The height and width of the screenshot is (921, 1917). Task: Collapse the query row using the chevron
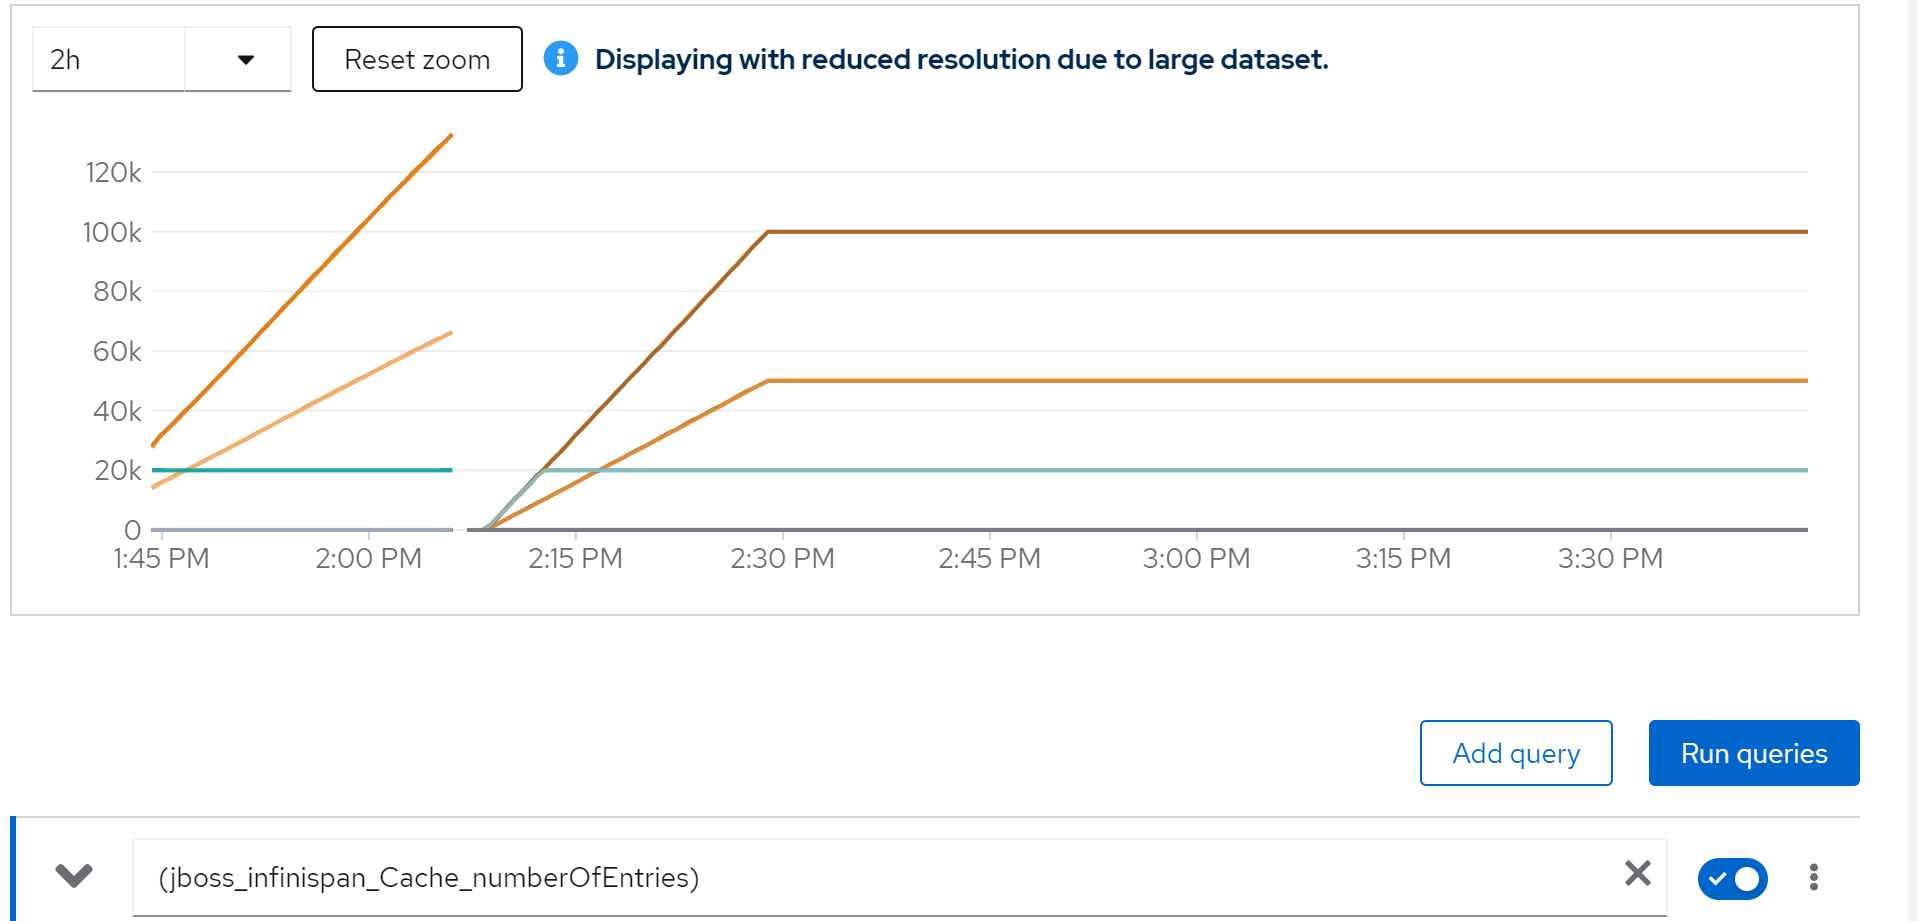pos(74,876)
